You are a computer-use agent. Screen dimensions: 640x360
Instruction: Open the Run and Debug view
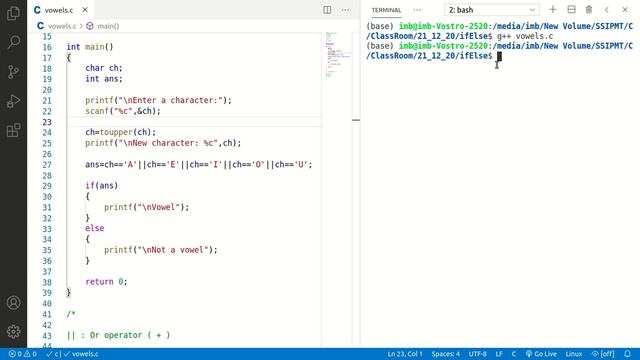(13, 101)
